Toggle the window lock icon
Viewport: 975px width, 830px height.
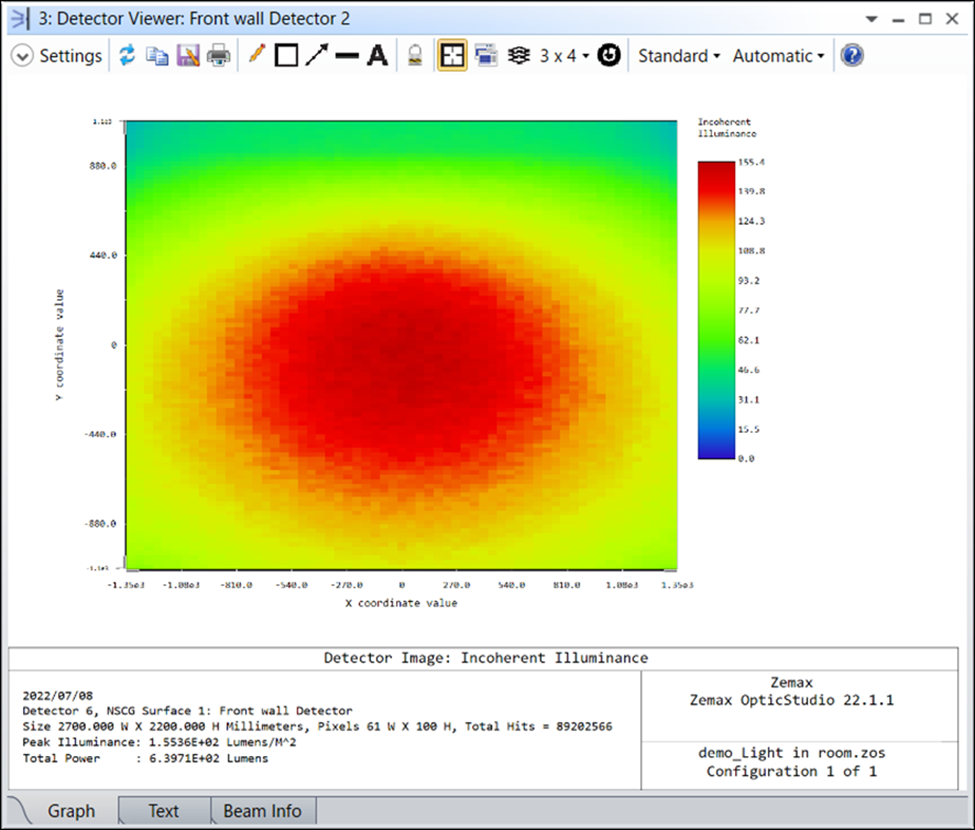[414, 56]
